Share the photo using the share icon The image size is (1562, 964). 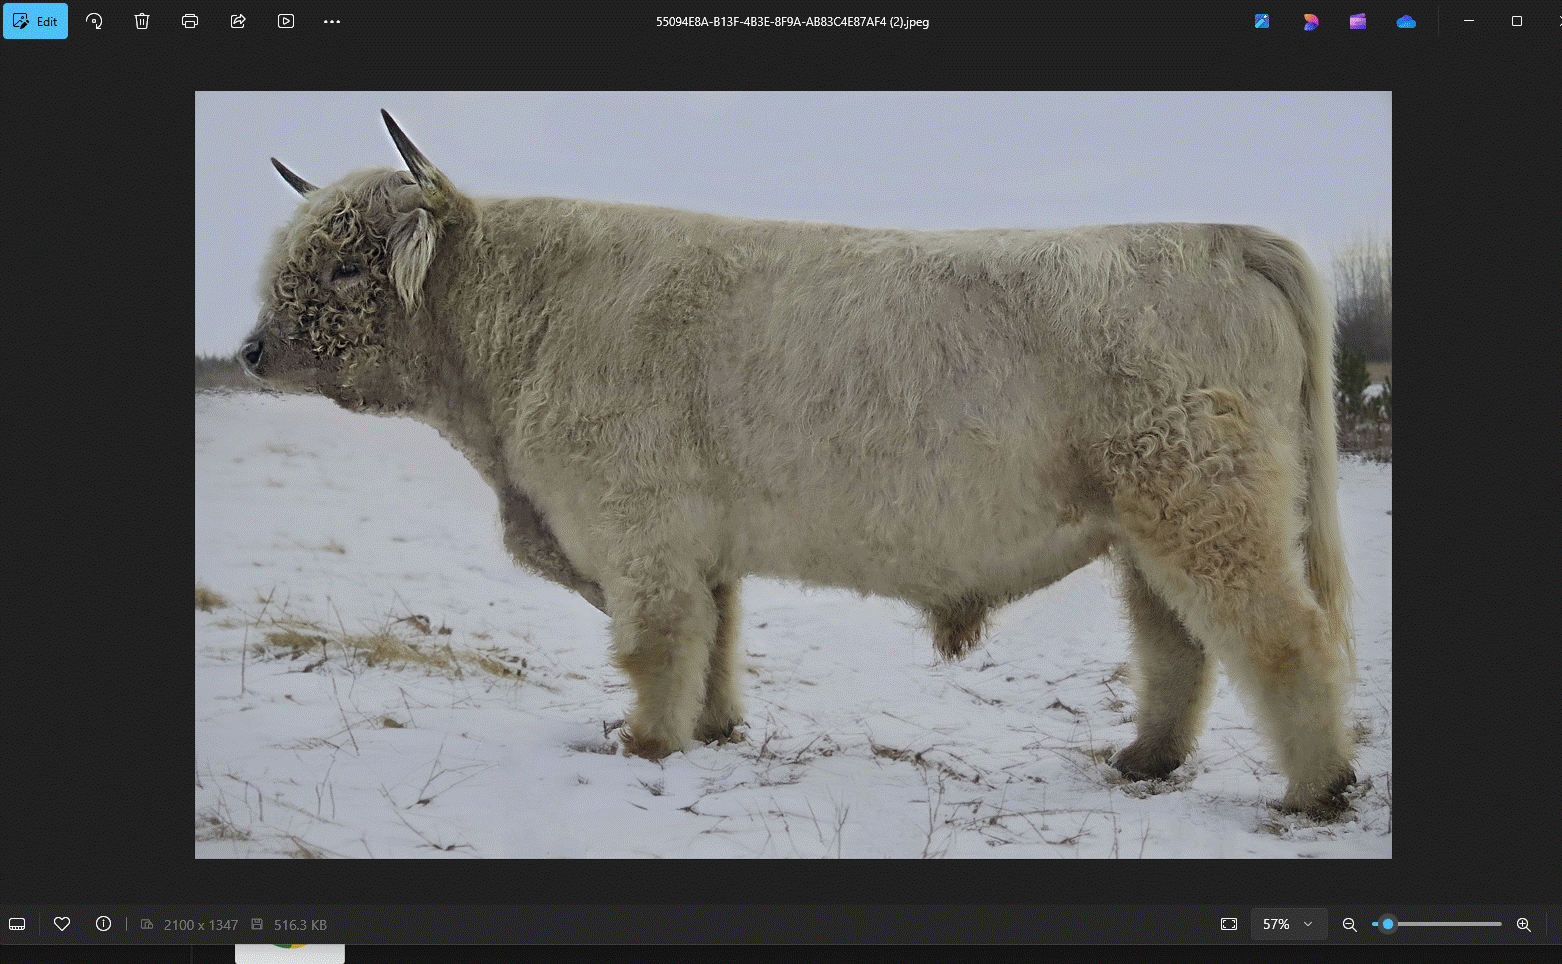pyautogui.click(x=238, y=21)
